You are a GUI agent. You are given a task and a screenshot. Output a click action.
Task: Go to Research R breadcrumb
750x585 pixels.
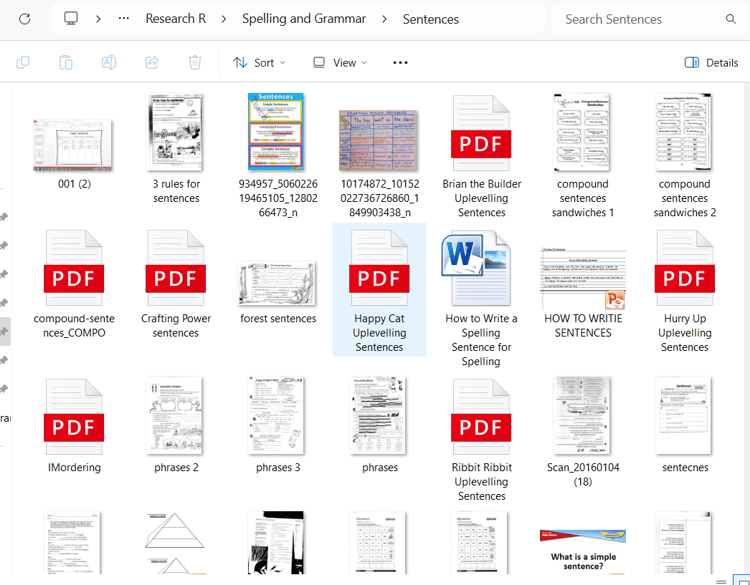coord(176,19)
